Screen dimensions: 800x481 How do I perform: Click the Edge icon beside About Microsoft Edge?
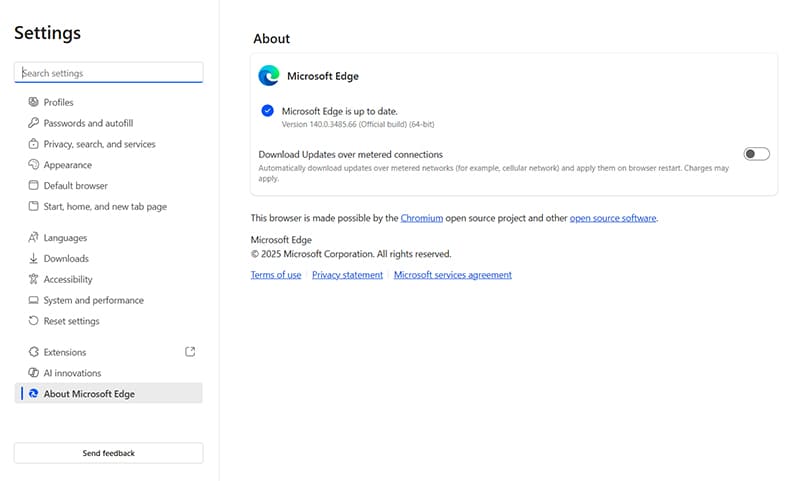coord(33,394)
